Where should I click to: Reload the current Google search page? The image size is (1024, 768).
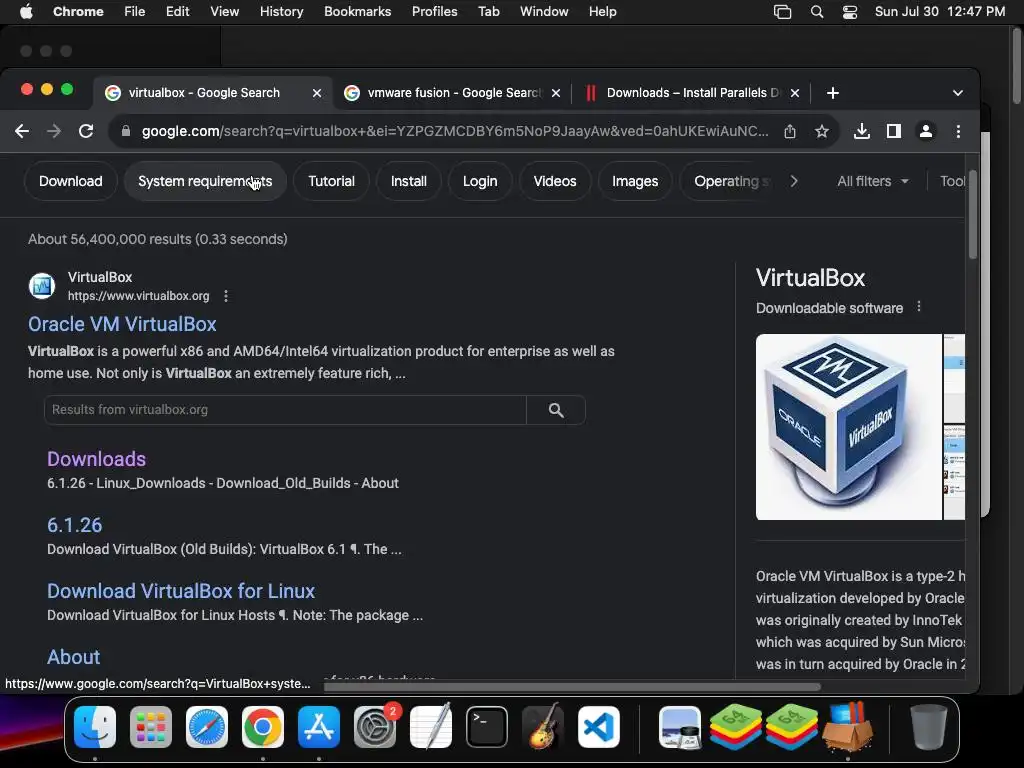click(86, 131)
